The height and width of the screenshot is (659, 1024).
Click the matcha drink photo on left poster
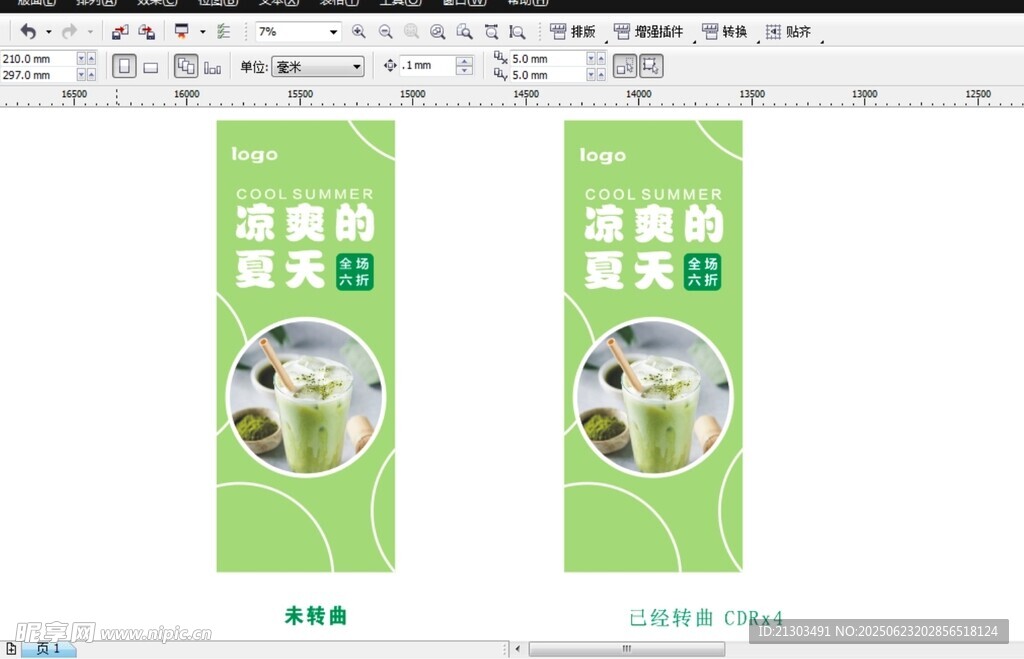coord(306,397)
